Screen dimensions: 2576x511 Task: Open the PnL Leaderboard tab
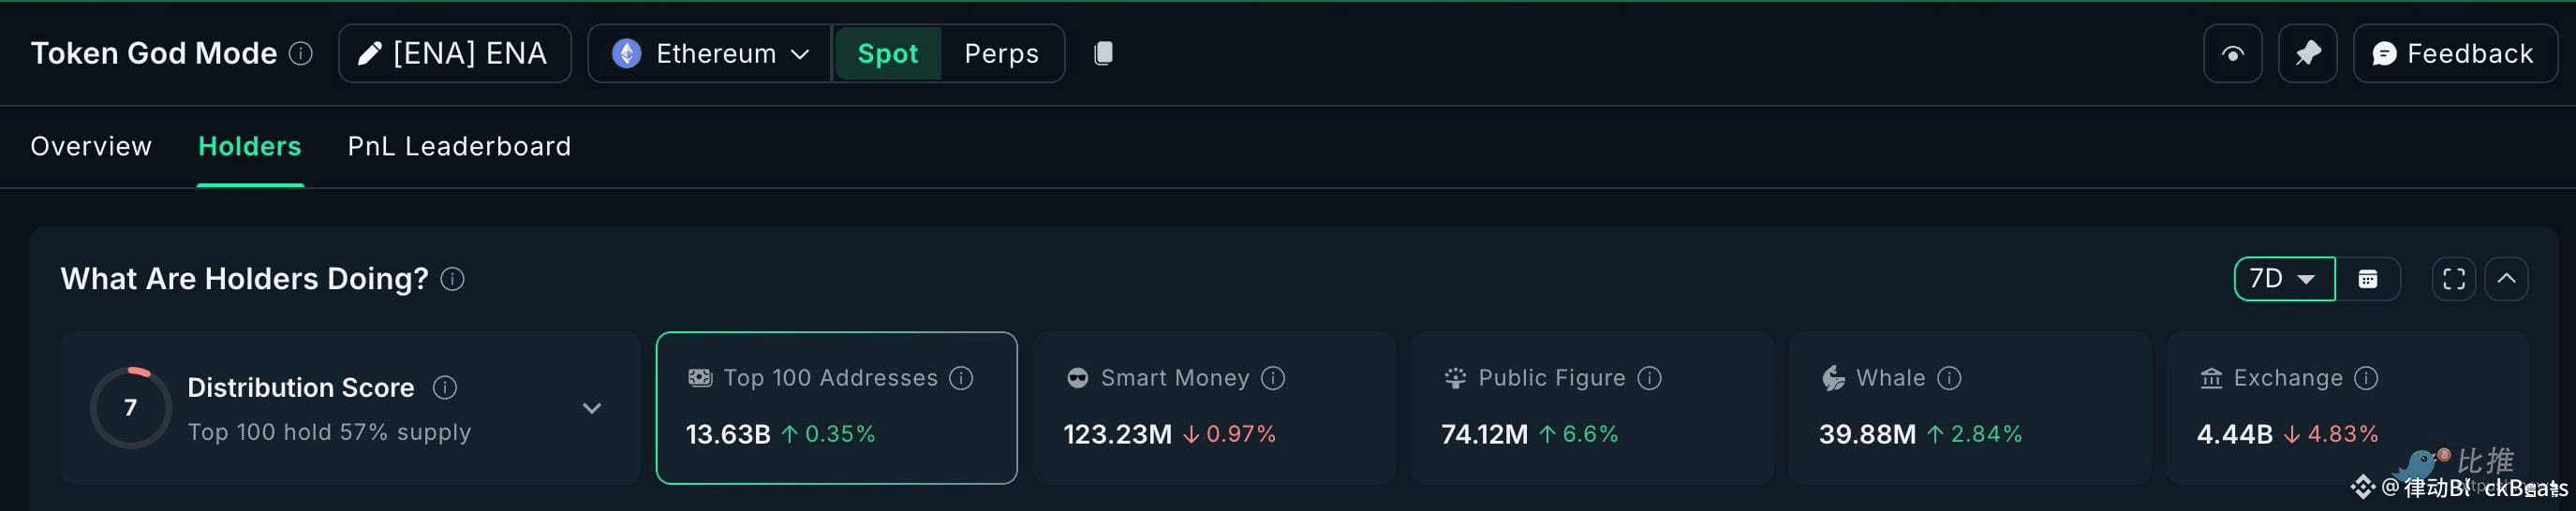459,147
